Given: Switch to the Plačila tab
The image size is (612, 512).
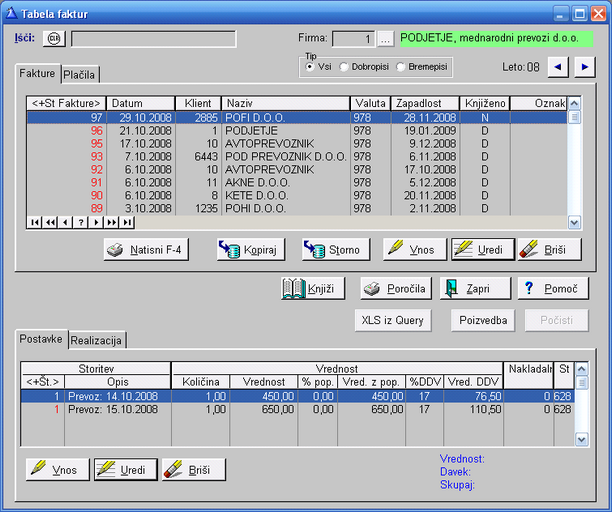Looking at the screenshot, I should [x=80, y=75].
